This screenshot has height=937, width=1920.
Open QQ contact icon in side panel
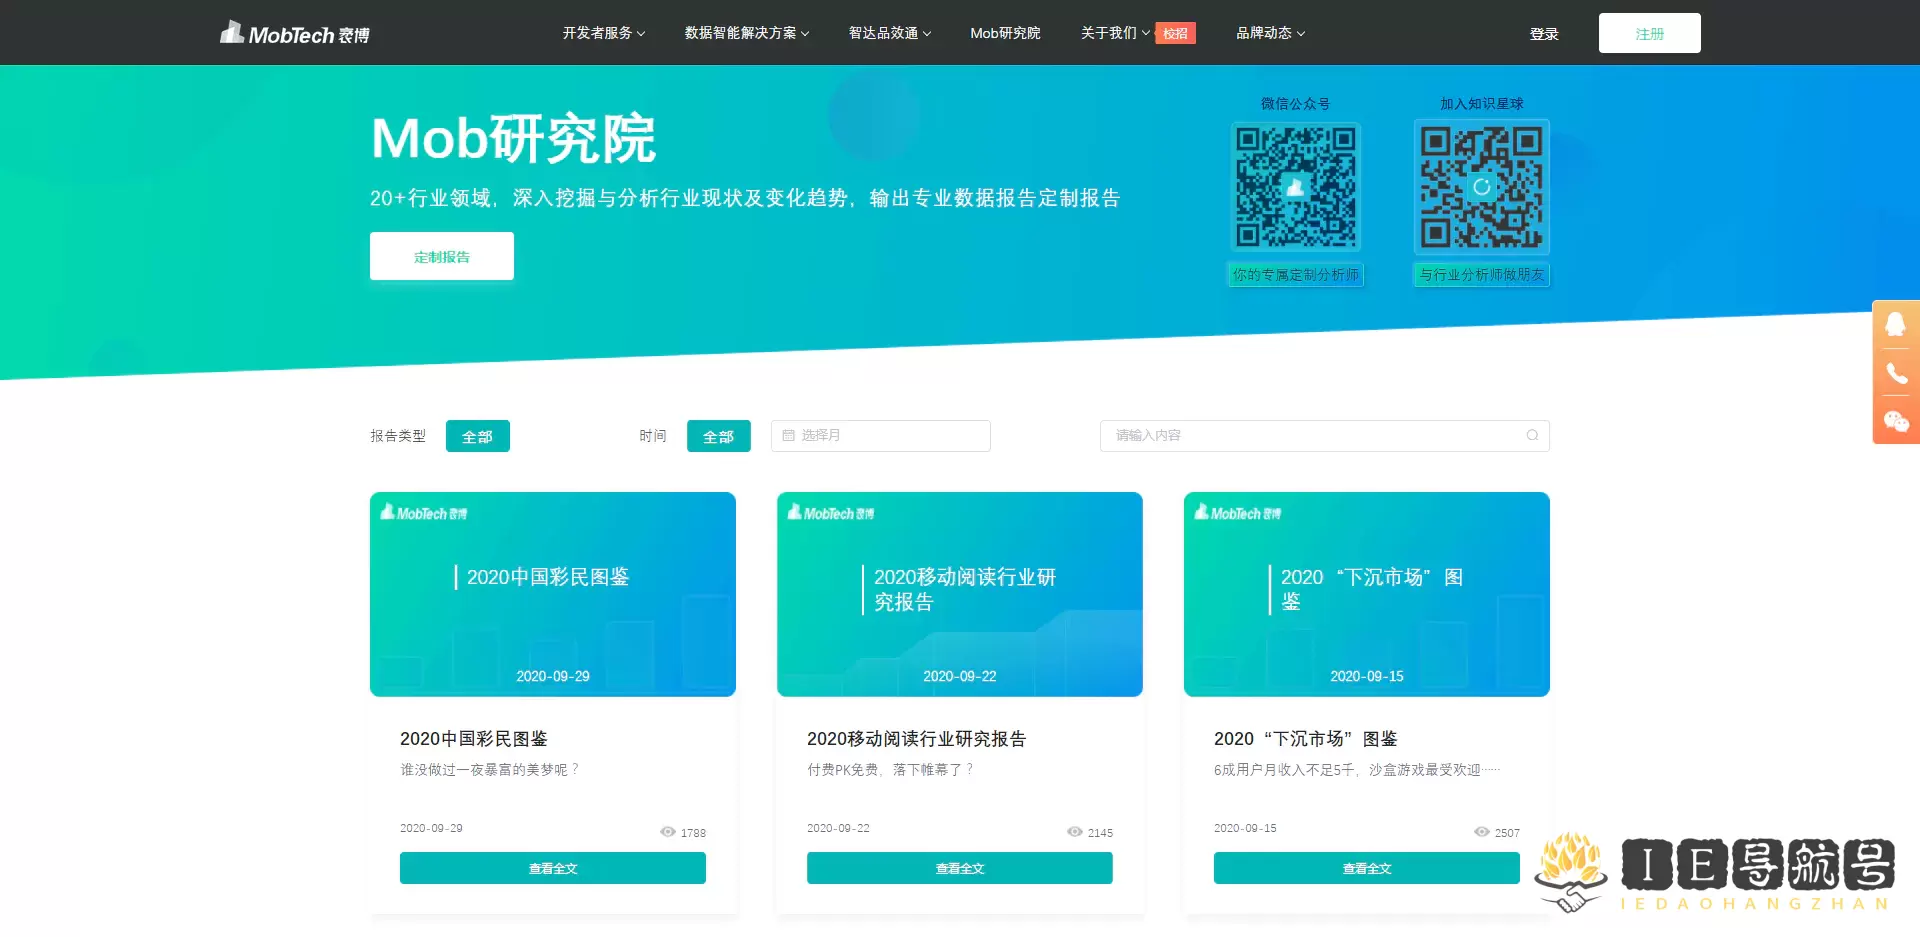(1895, 324)
